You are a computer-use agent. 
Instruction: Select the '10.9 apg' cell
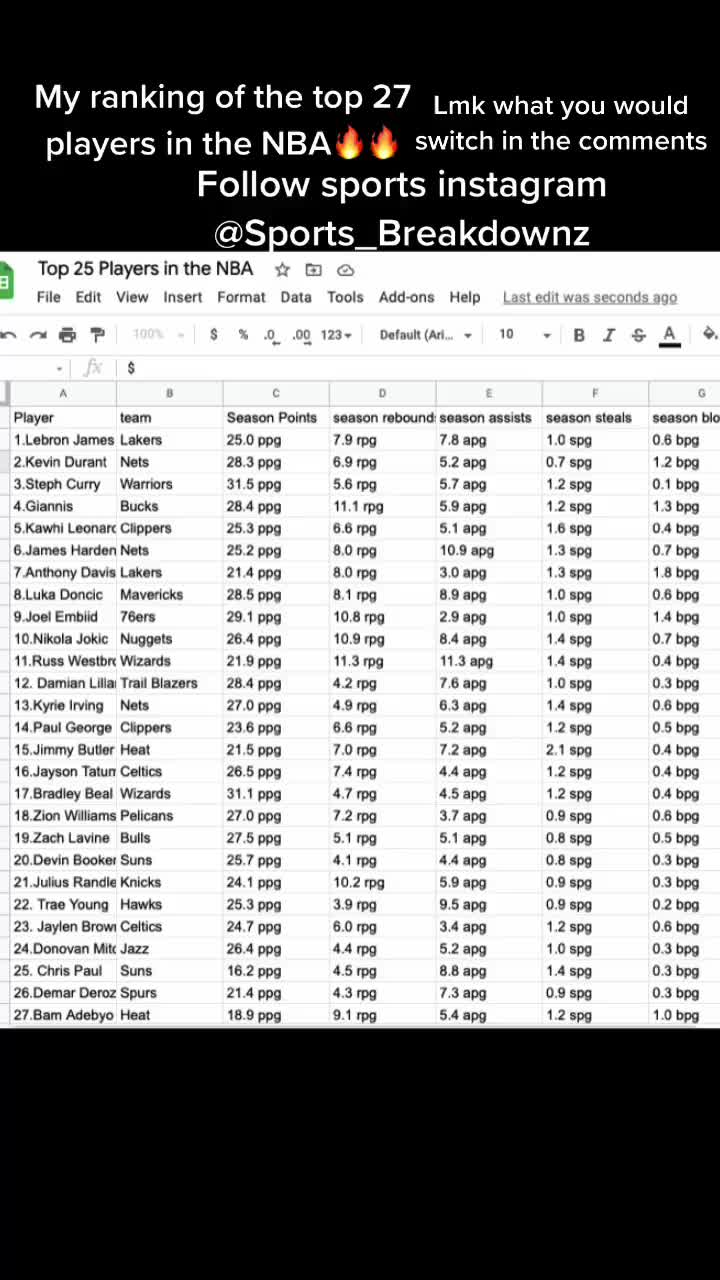point(489,550)
